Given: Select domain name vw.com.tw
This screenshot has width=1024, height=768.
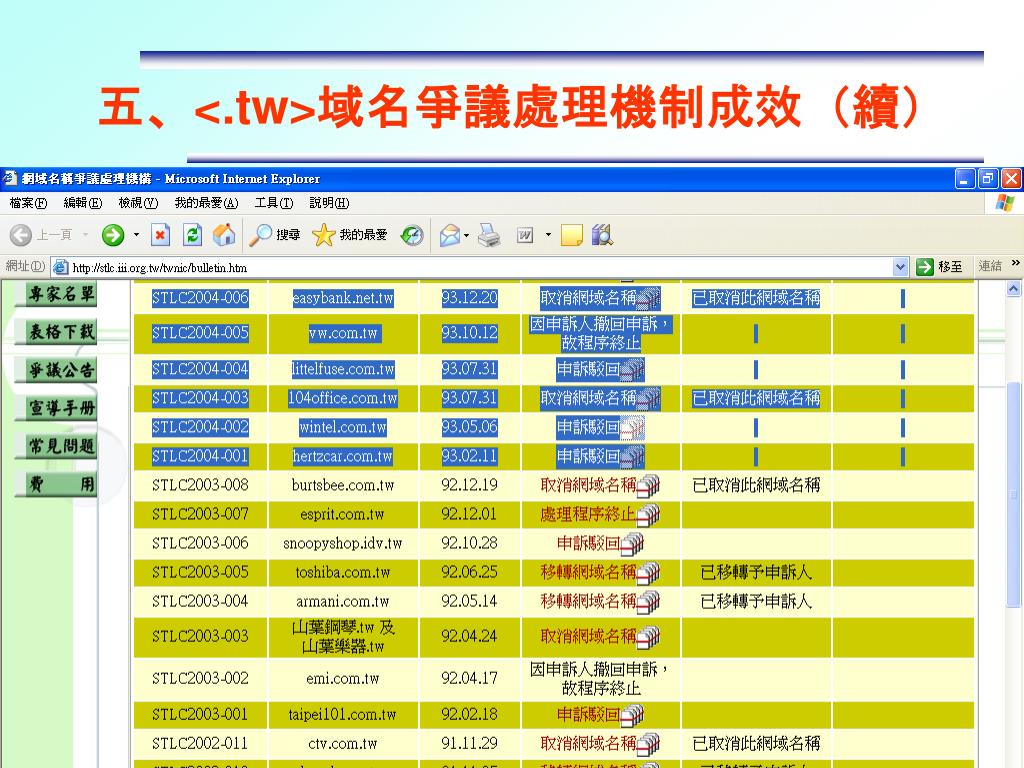Looking at the screenshot, I should [x=344, y=333].
